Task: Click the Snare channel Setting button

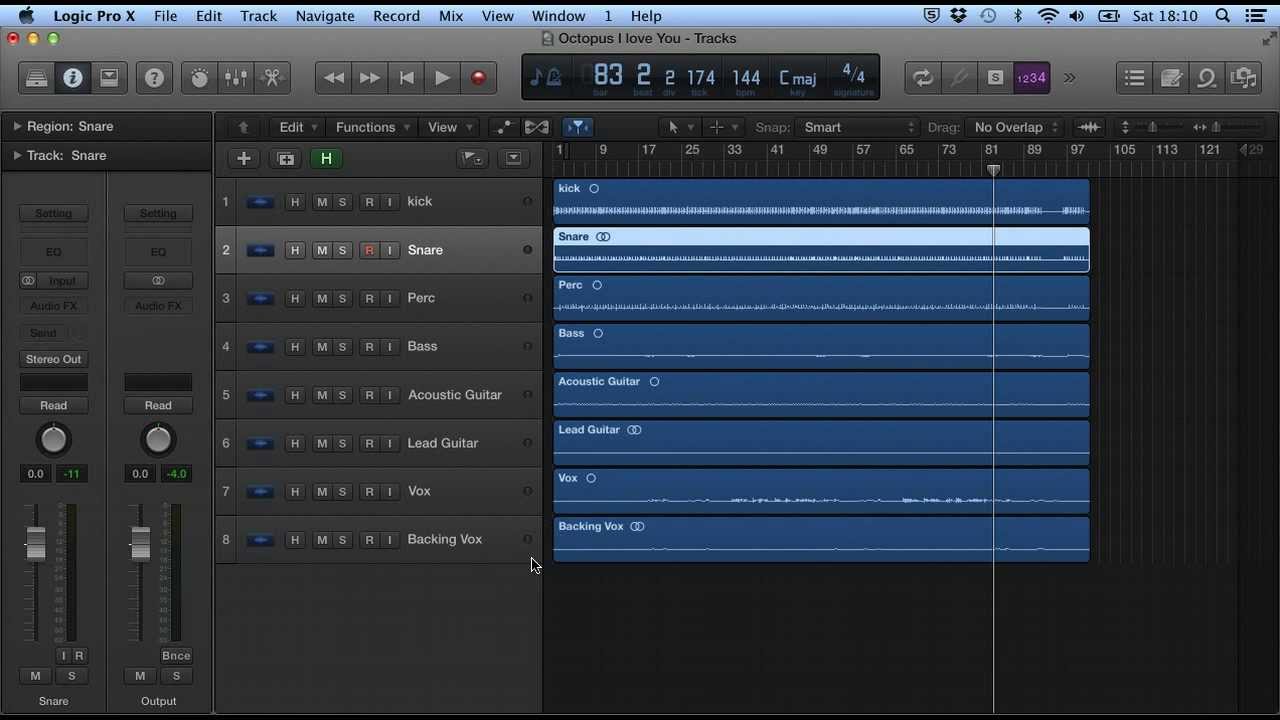Action: [x=54, y=213]
